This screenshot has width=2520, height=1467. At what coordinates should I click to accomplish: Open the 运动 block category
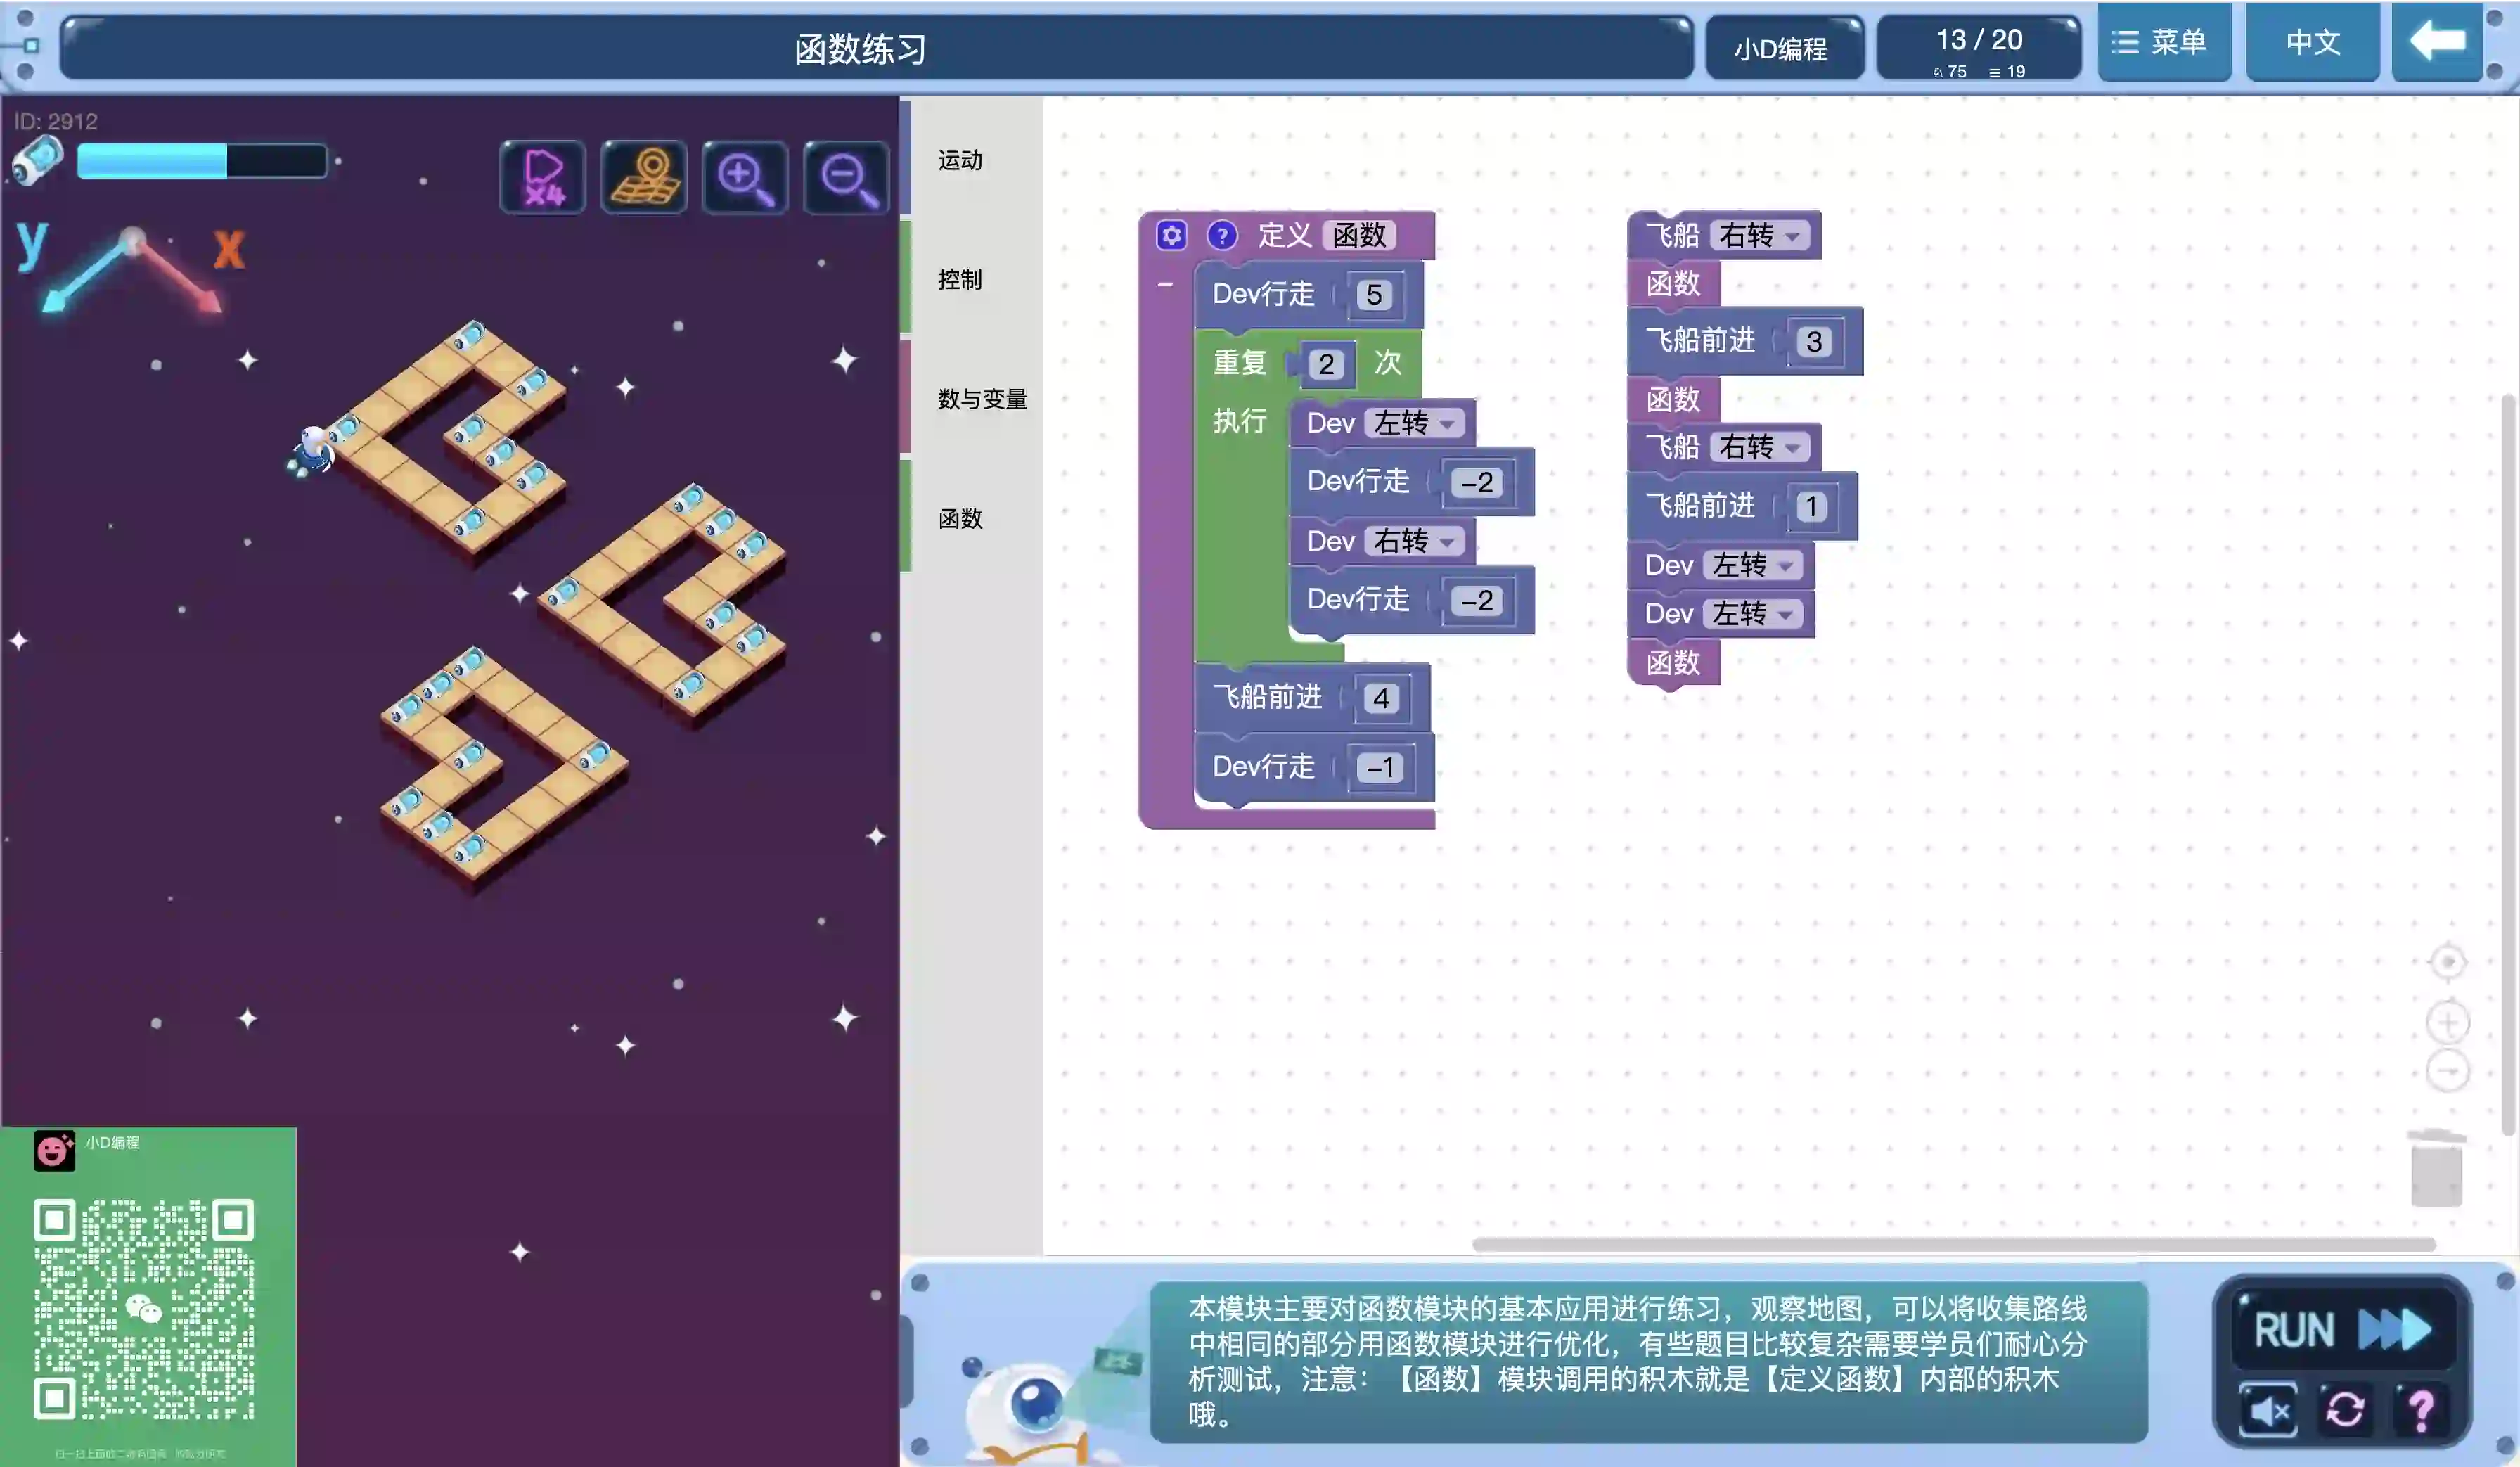(x=960, y=160)
